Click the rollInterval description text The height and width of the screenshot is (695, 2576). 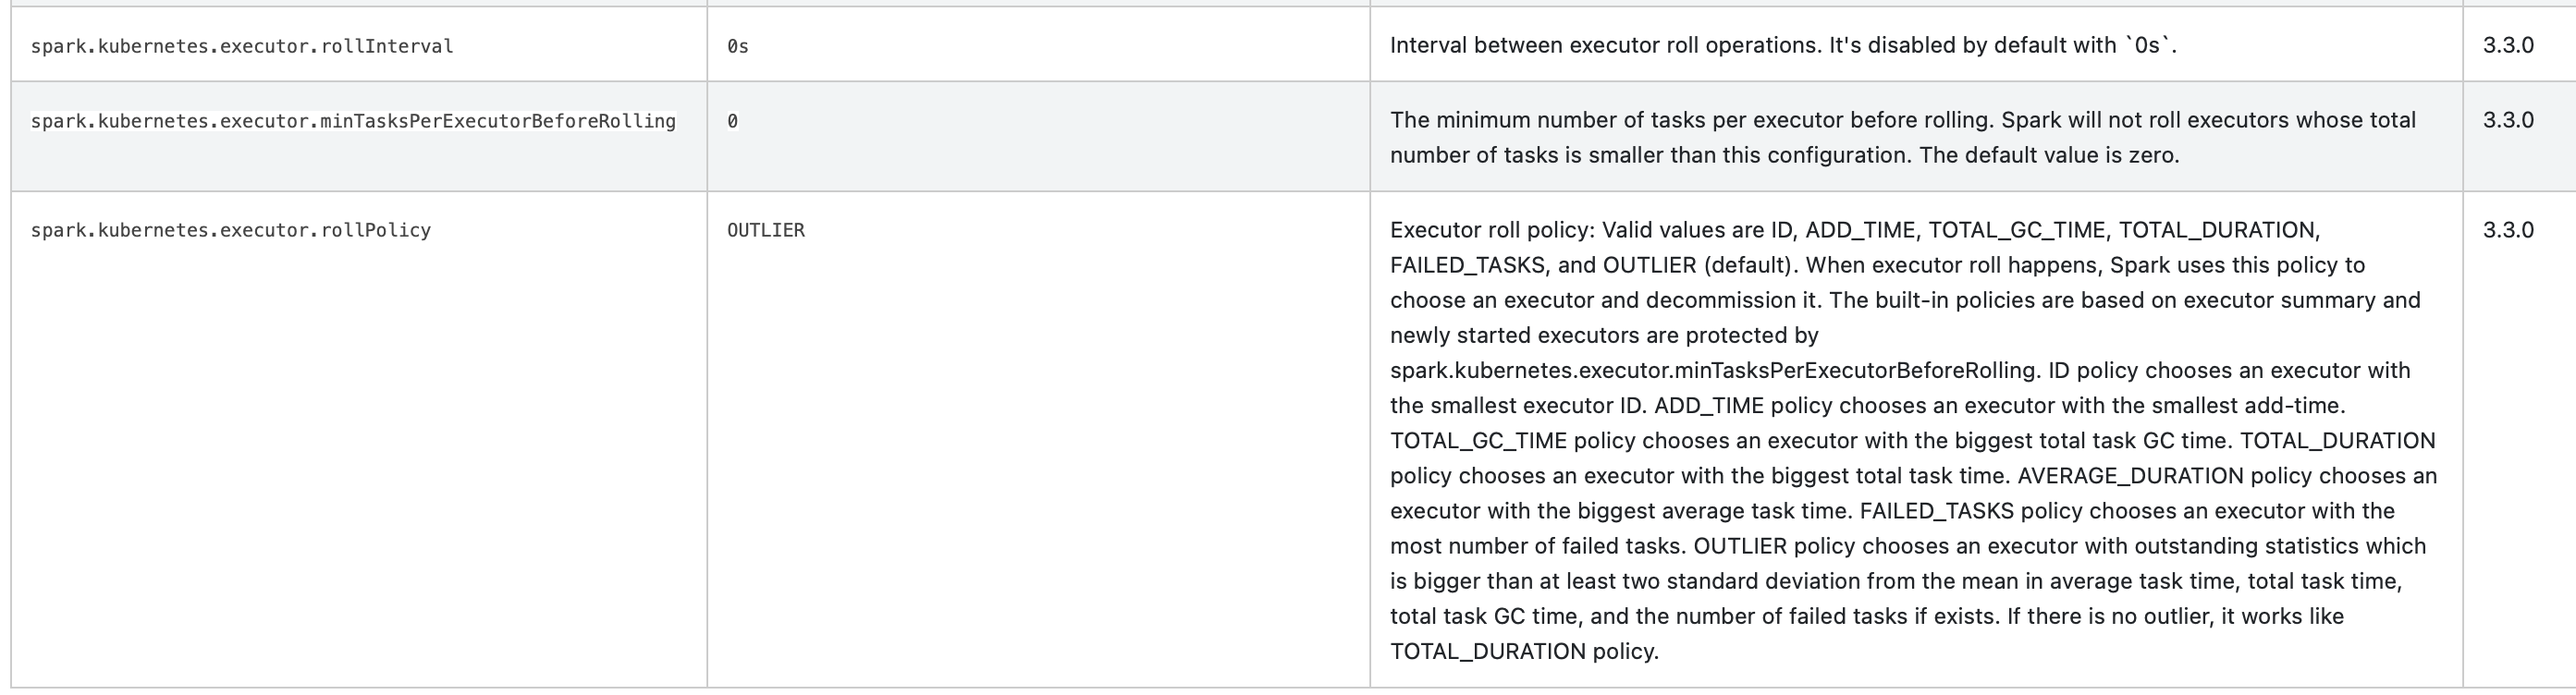click(x=1783, y=45)
